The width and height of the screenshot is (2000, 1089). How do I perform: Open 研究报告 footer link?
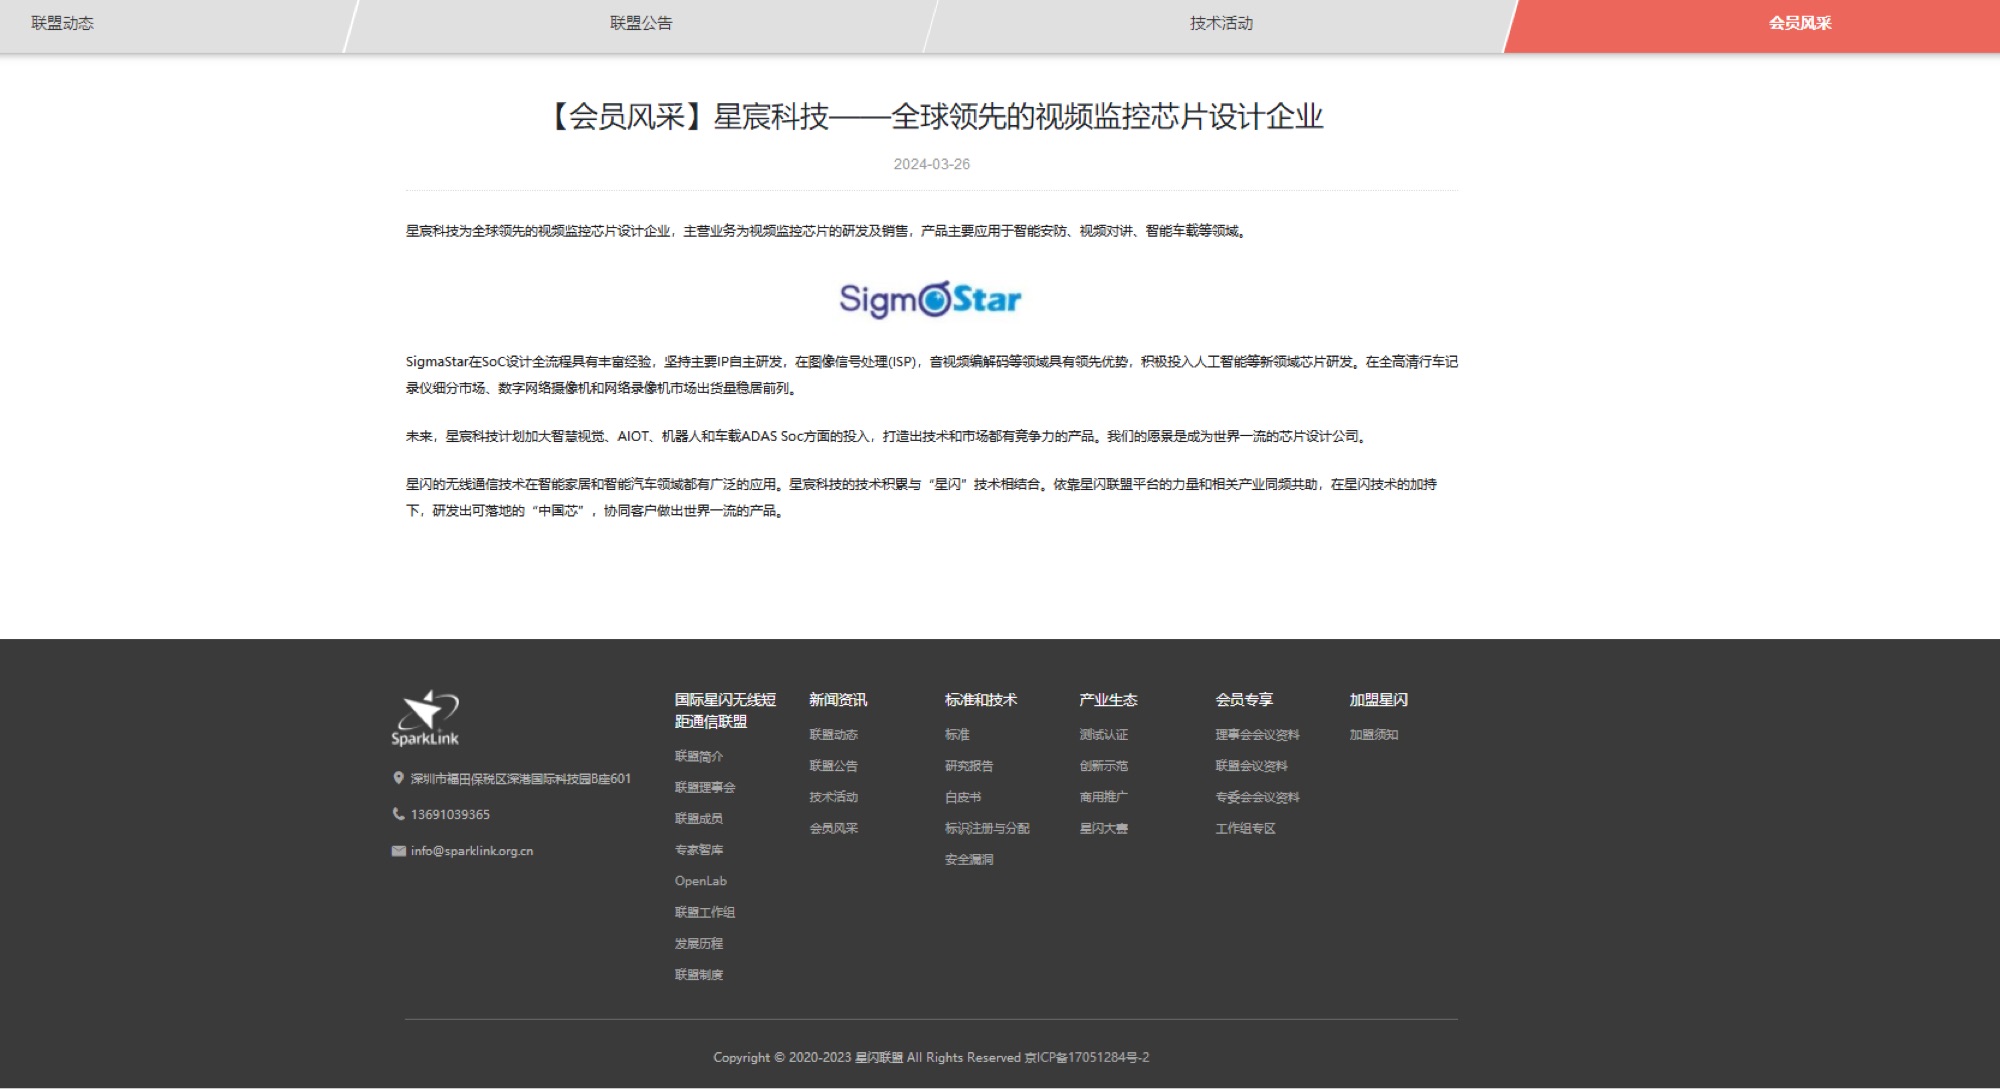point(969,765)
